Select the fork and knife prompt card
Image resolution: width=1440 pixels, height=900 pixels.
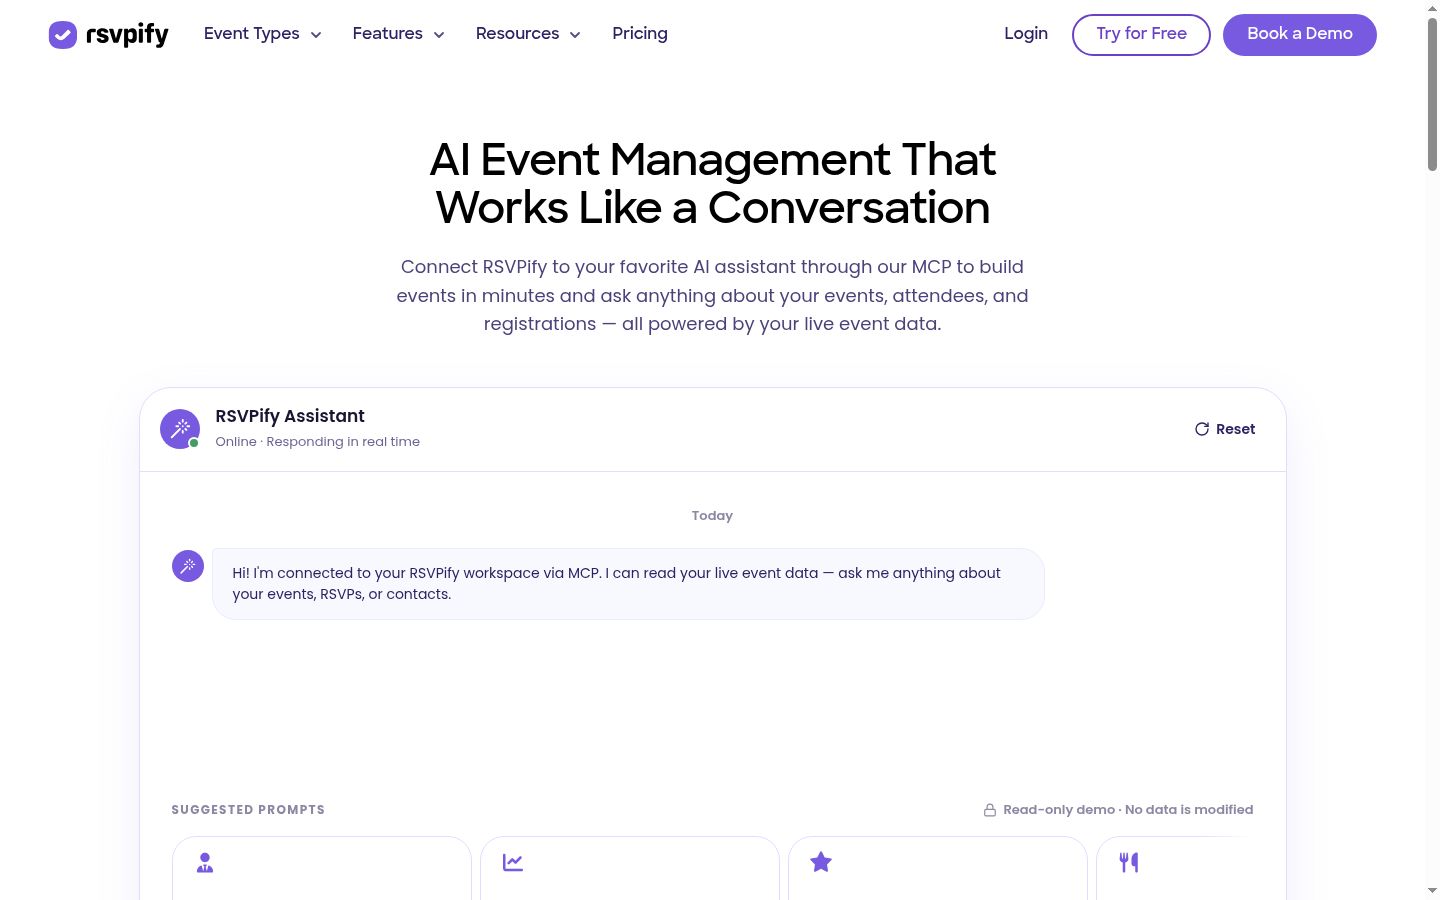[x=1176, y=868]
